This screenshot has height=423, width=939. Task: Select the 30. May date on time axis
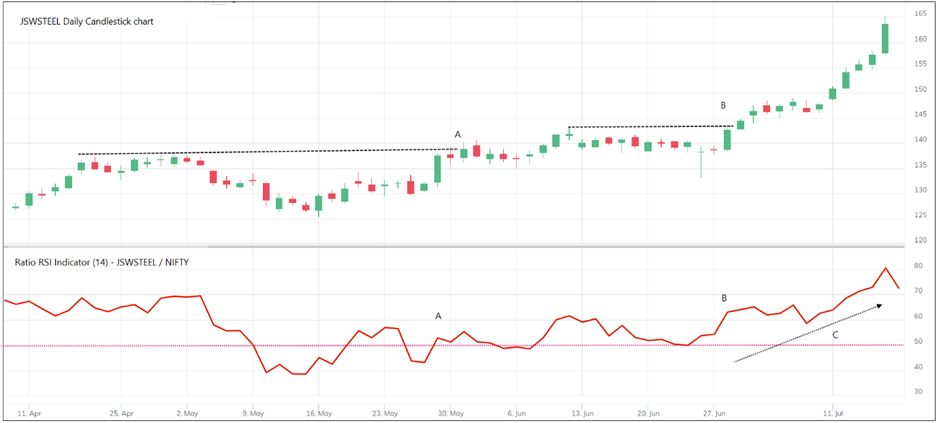point(451,412)
